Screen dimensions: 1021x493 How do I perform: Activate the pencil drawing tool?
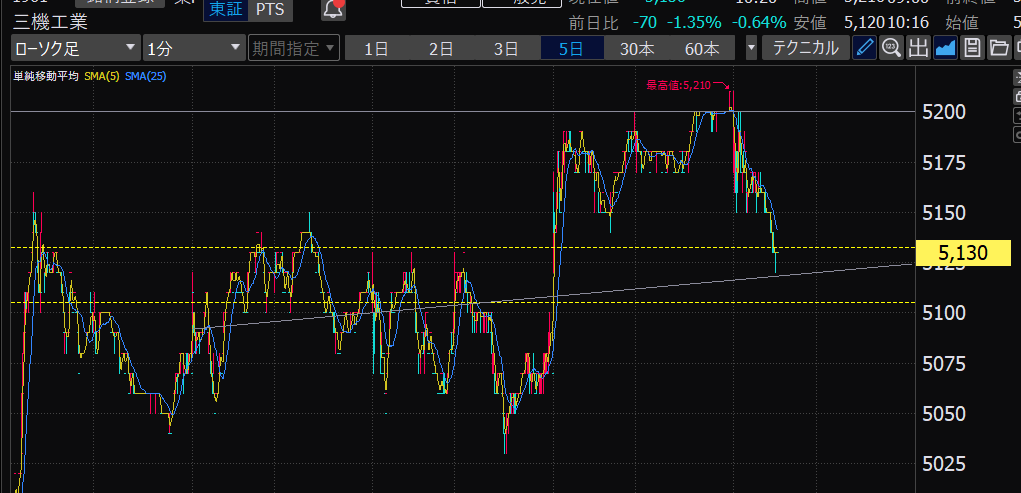pyautogui.click(x=865, y=48)
